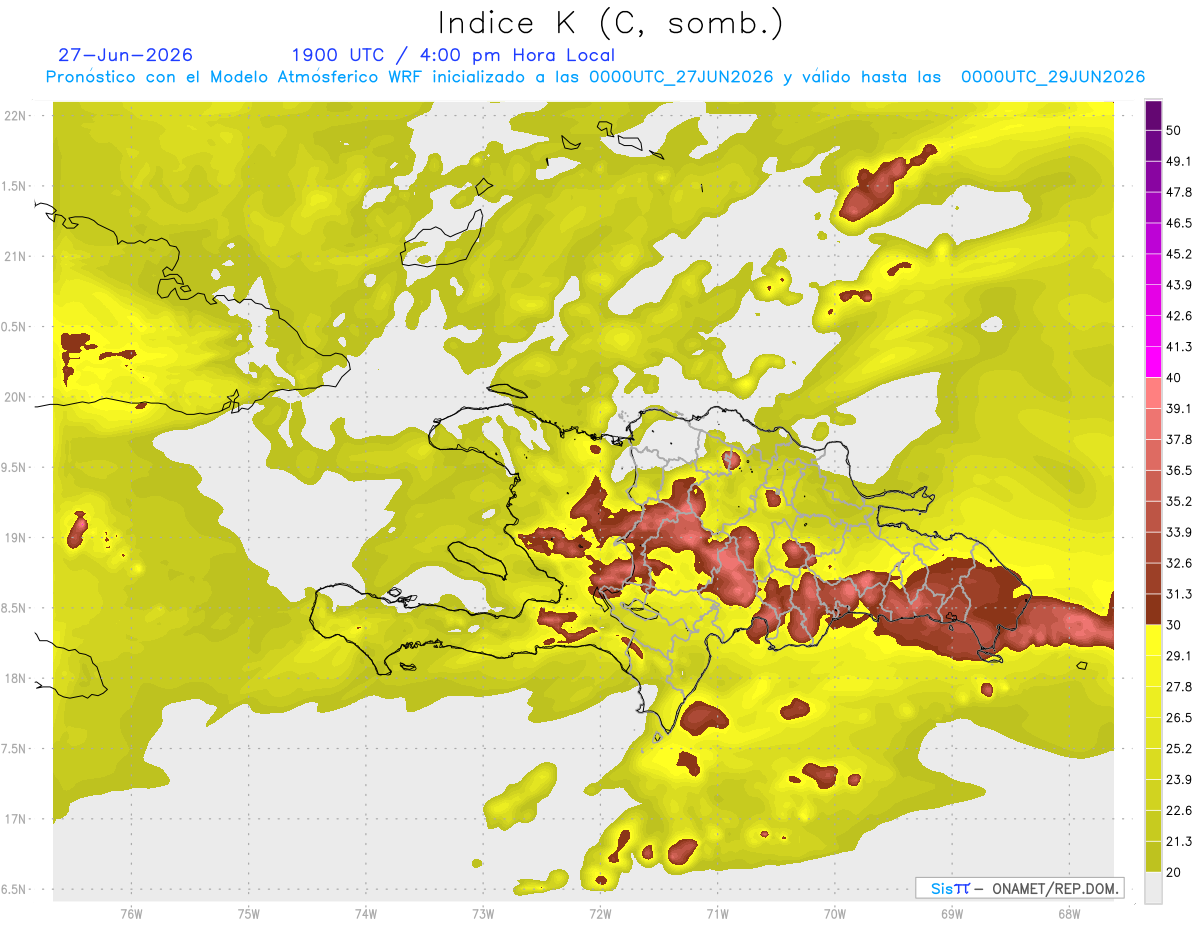Click the legend value '25.2'

tap(1179, 749)
